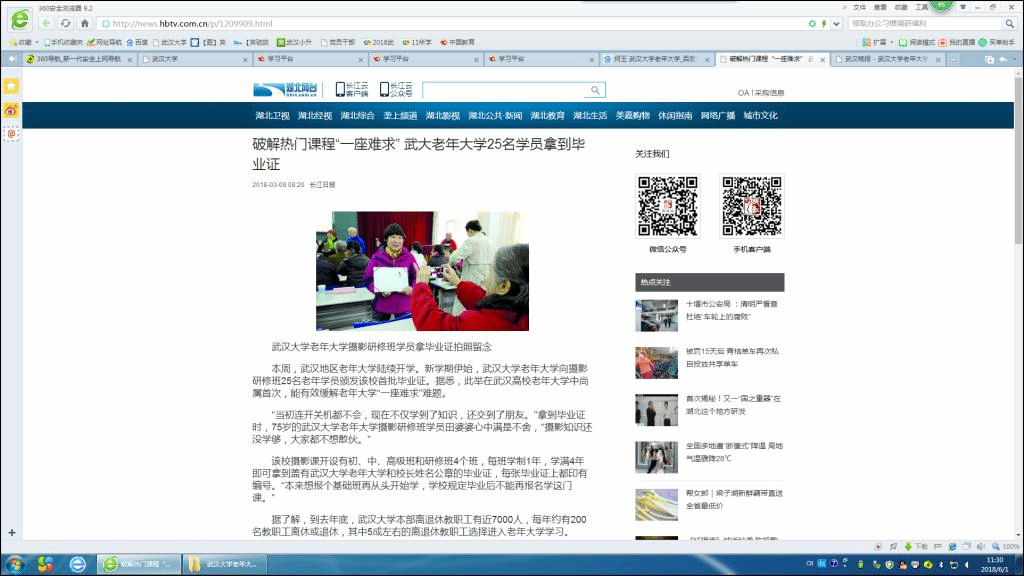Open the 工具 menu
This screenshot has height=576, width=1024.
921,7
